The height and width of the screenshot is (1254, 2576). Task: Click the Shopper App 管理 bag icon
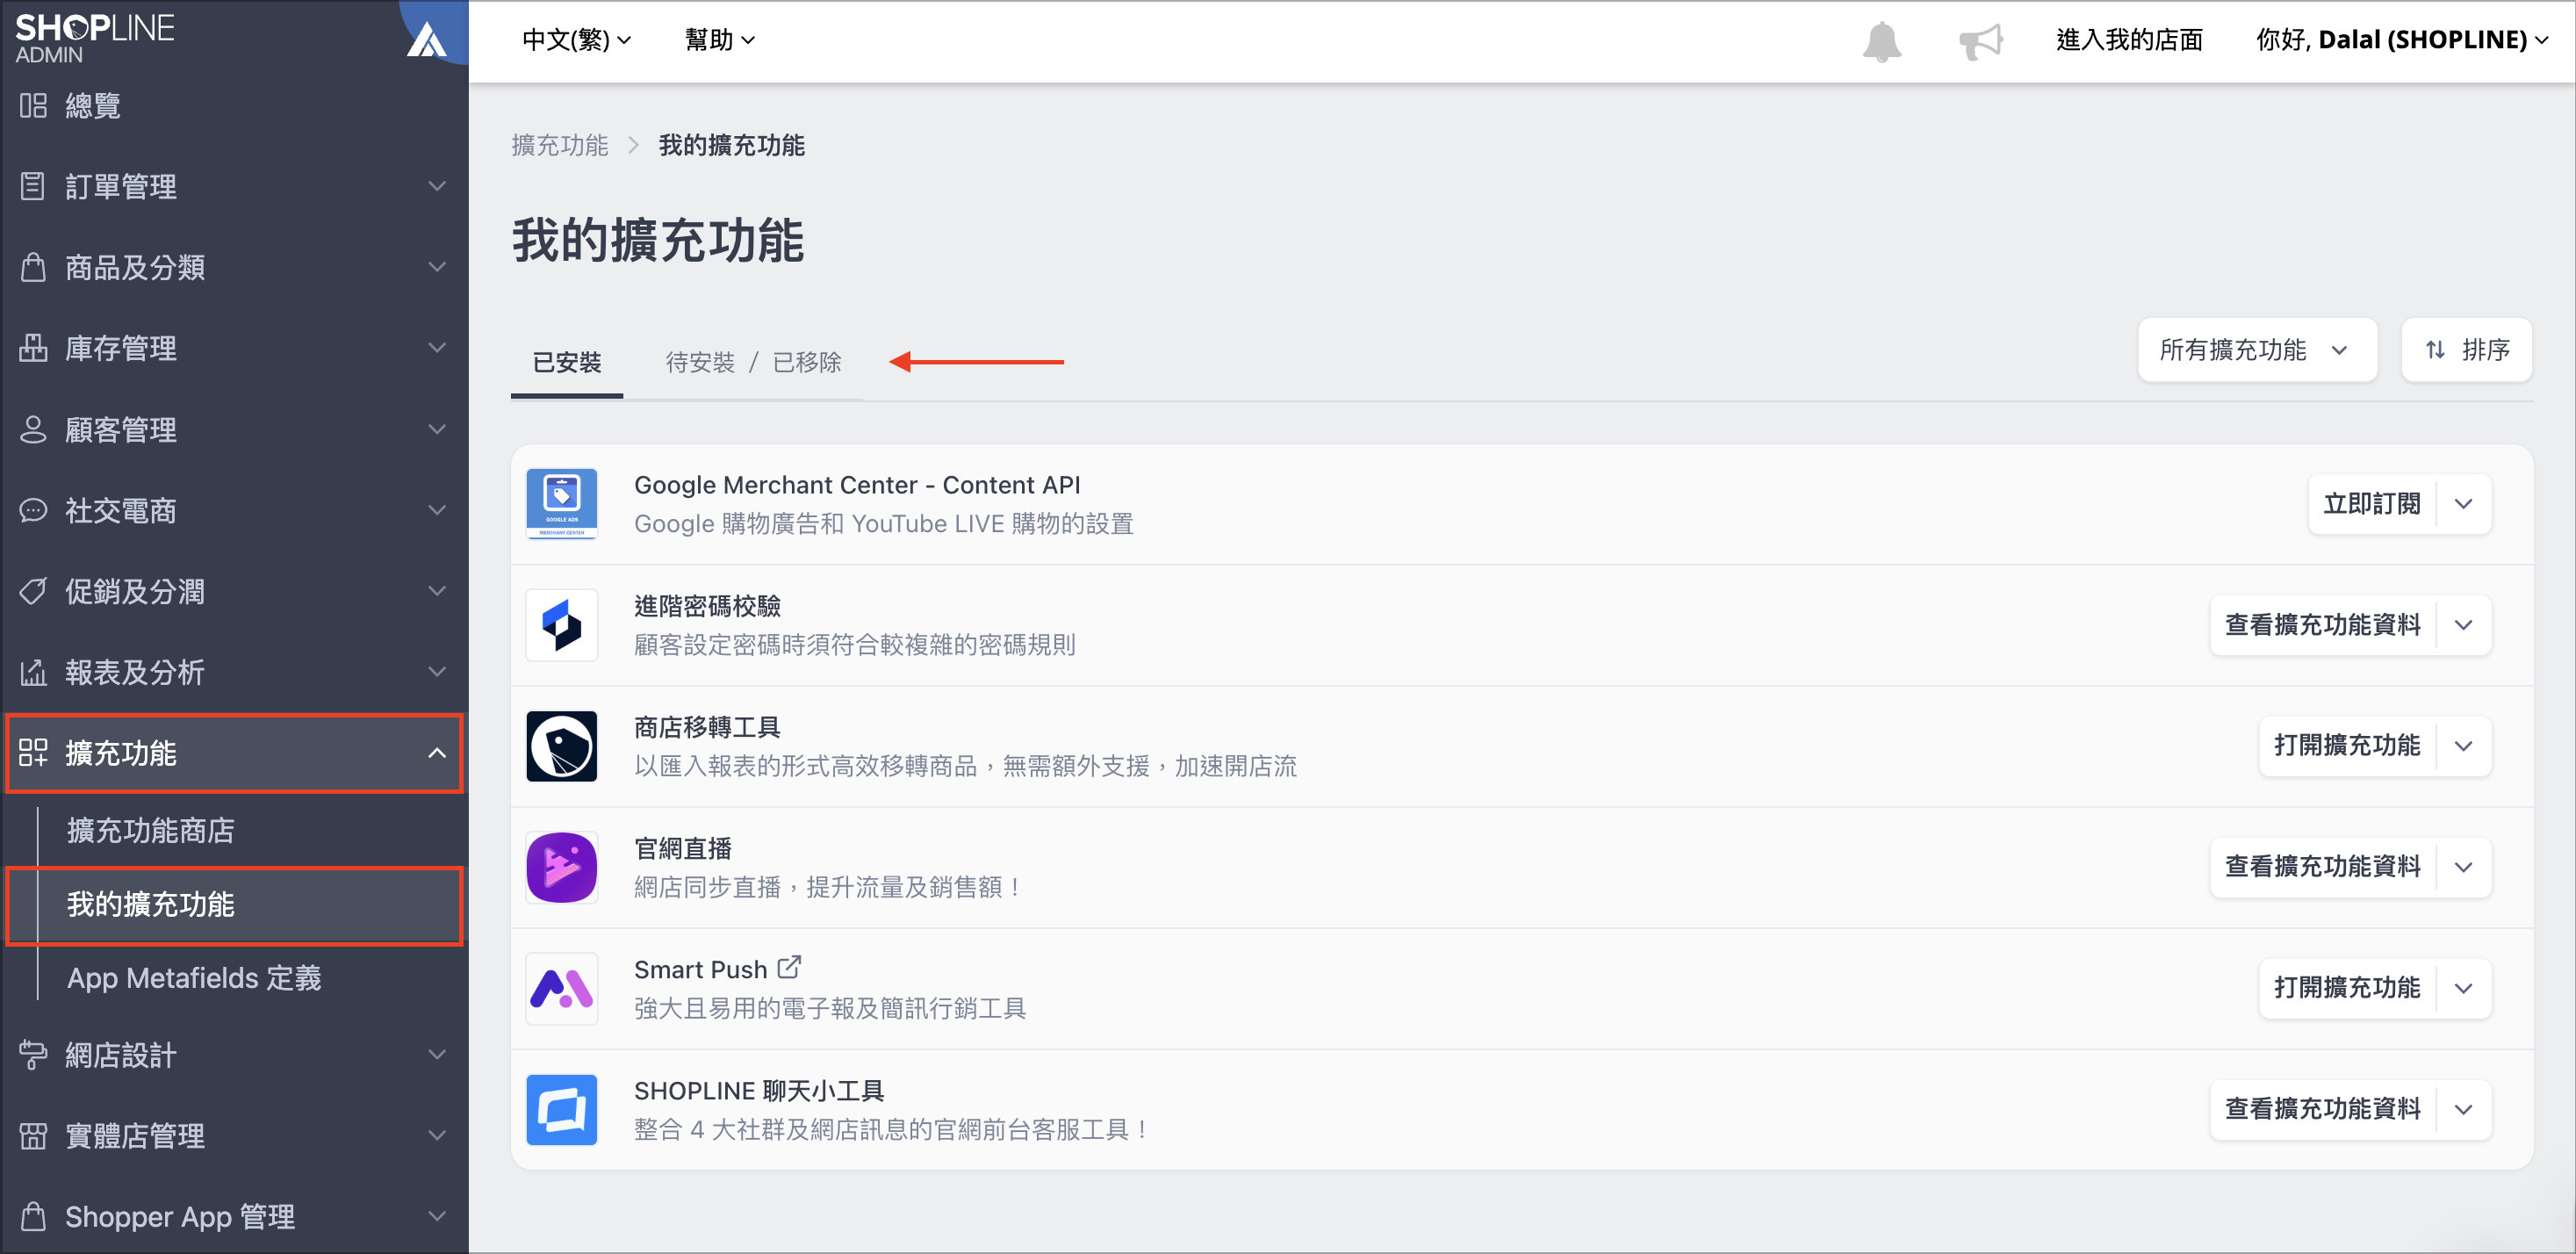(x=33, y=1217)
